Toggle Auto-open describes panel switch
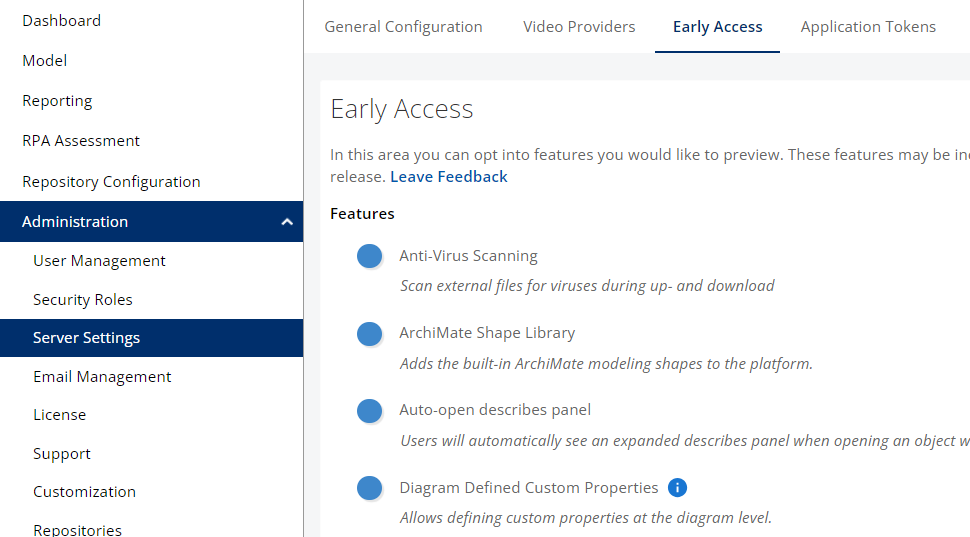Screen dimensions: 970x537 coord(370,410)
